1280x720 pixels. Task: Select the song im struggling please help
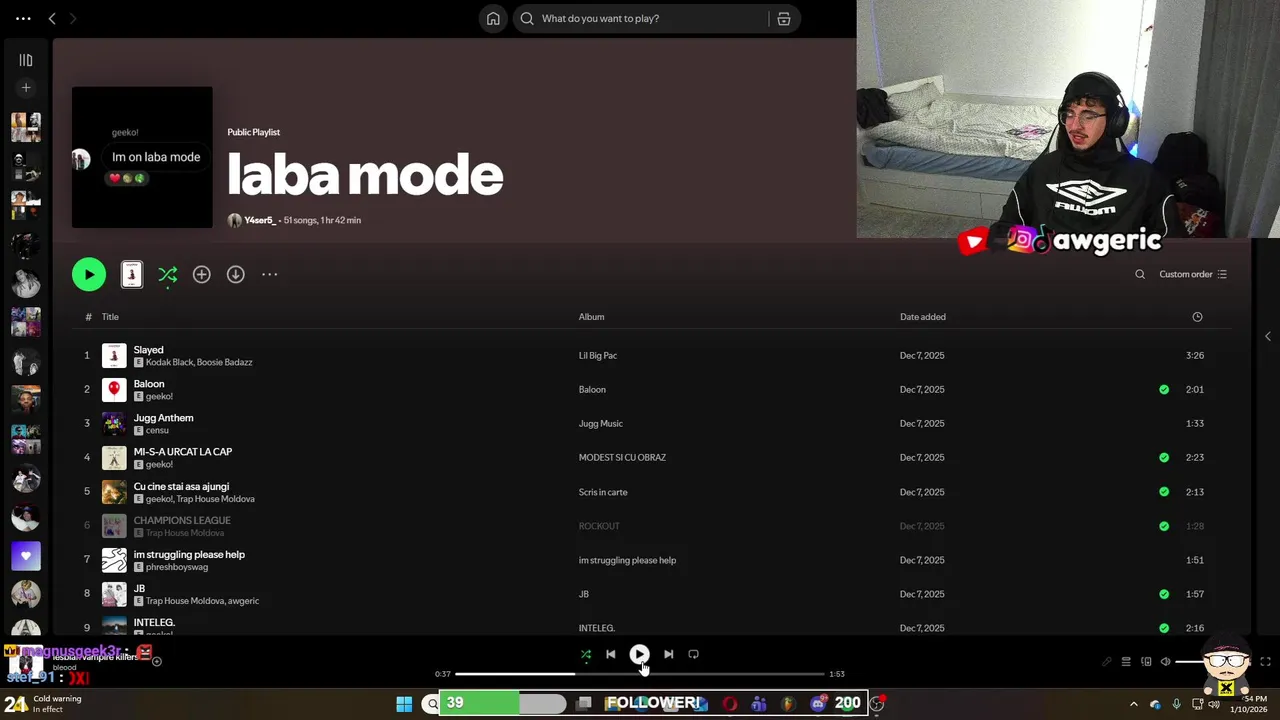click(x=189, y=555)
